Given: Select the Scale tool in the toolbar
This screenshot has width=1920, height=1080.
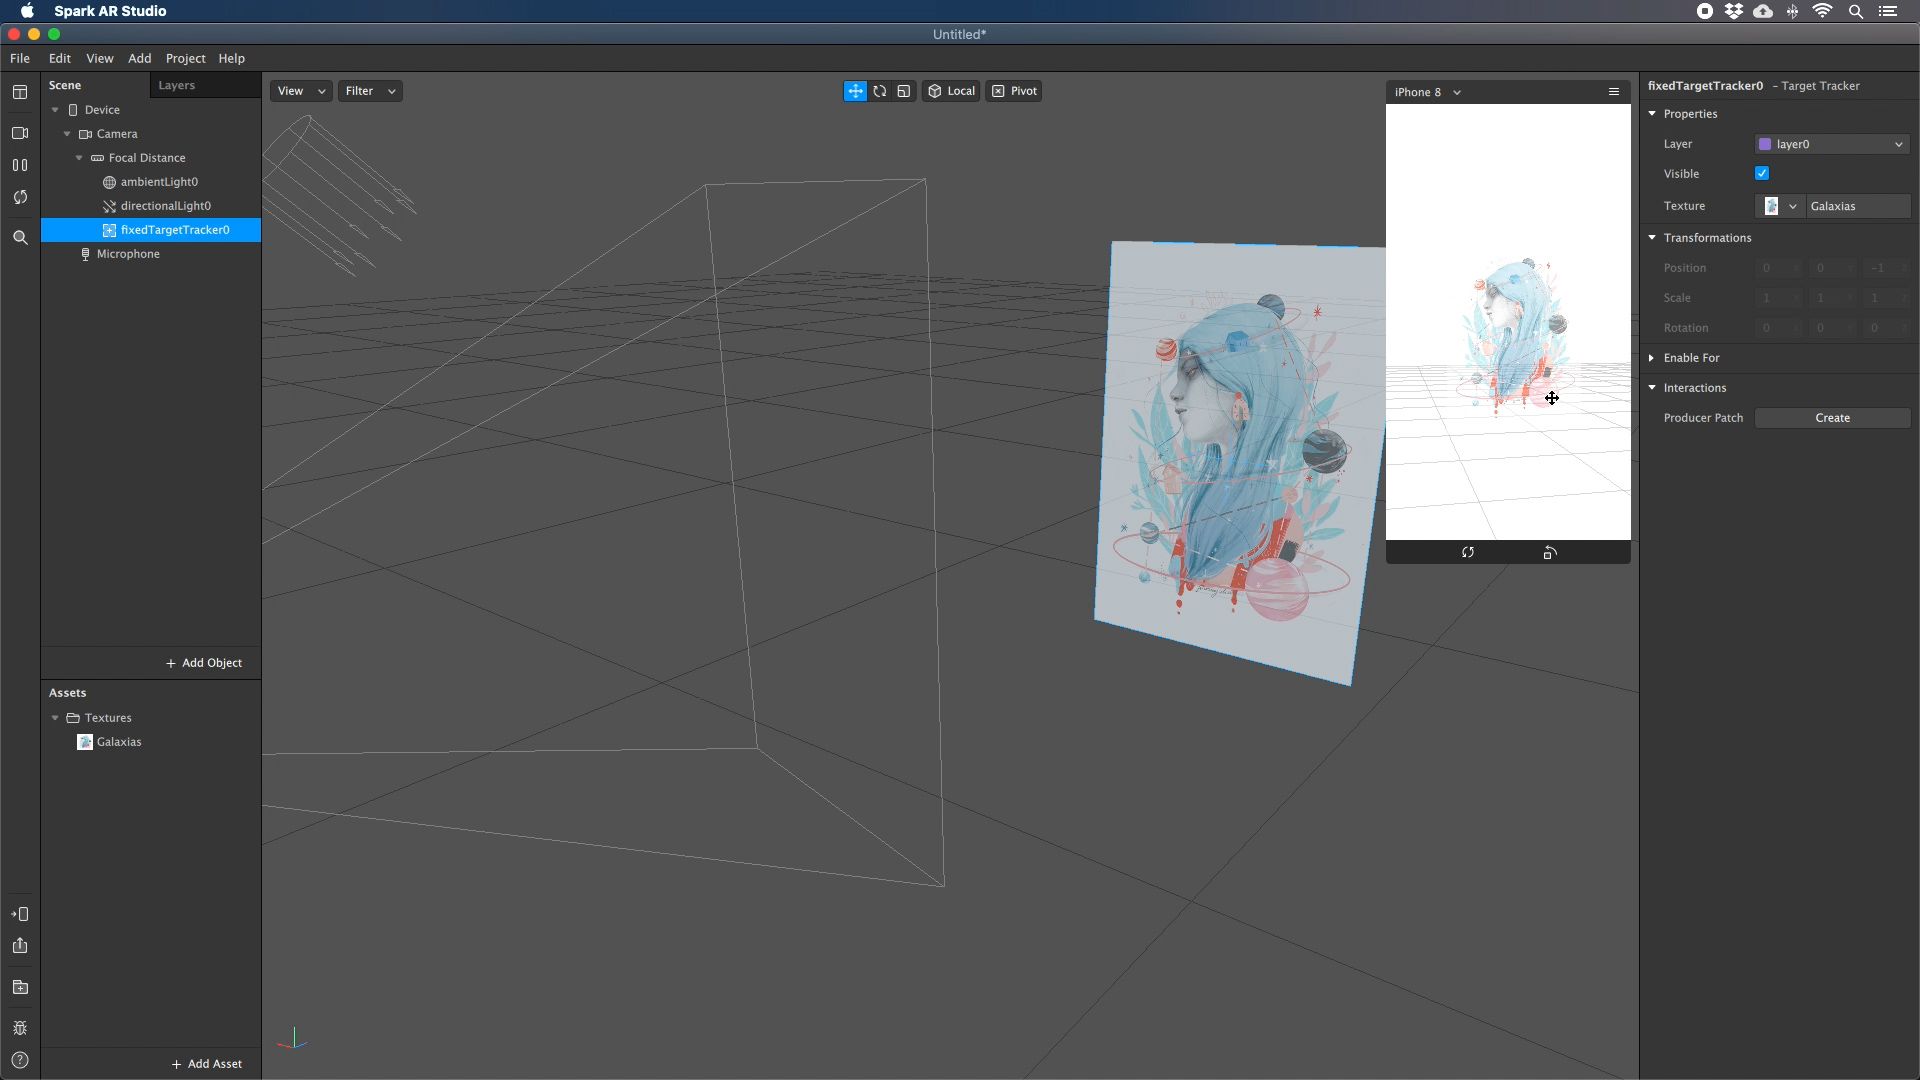Looking at the screenshot, I should 903,91.
